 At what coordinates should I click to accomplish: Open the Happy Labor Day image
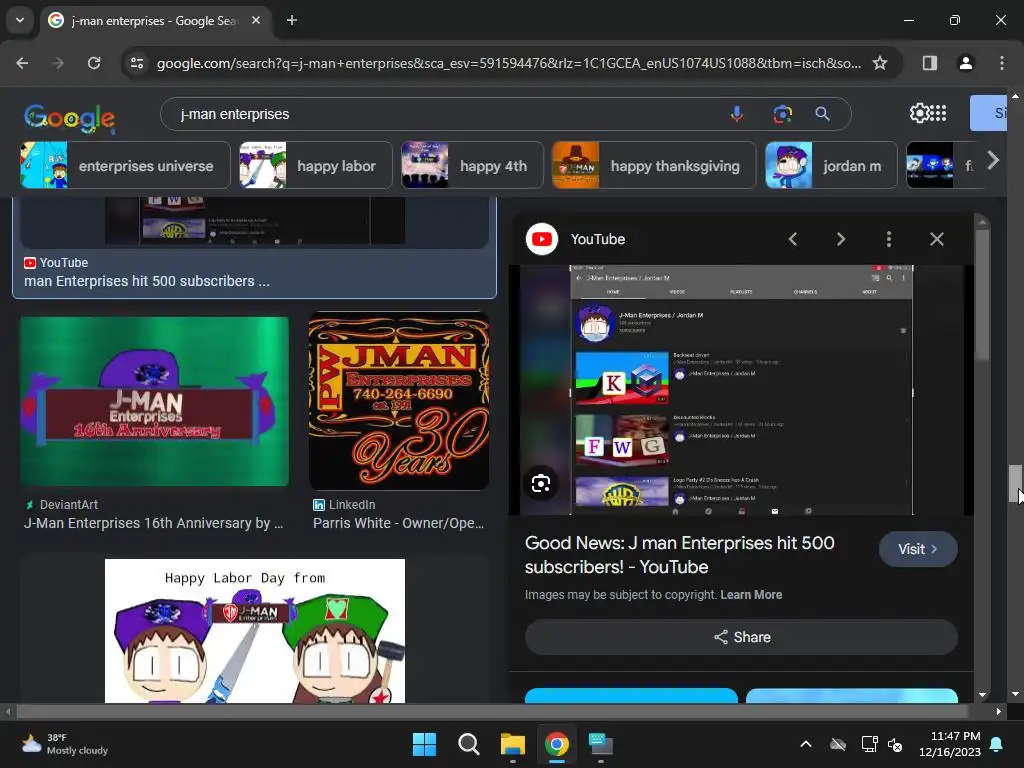click(x=255, y=631)
